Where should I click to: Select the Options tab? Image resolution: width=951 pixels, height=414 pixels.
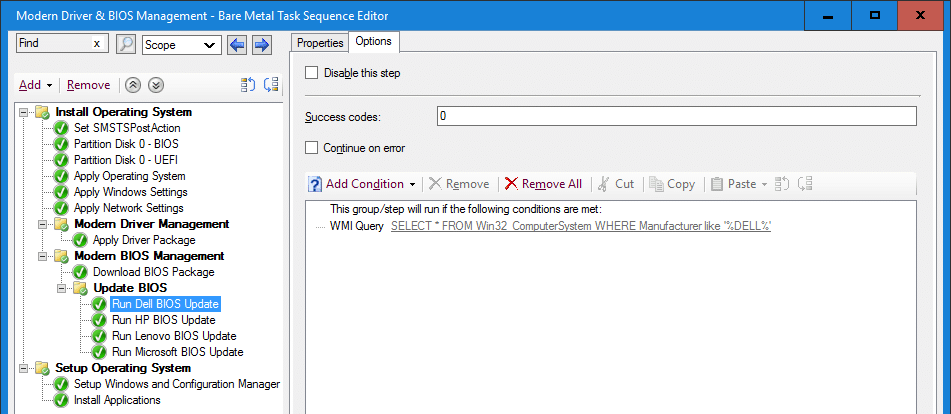pos(374,41)
